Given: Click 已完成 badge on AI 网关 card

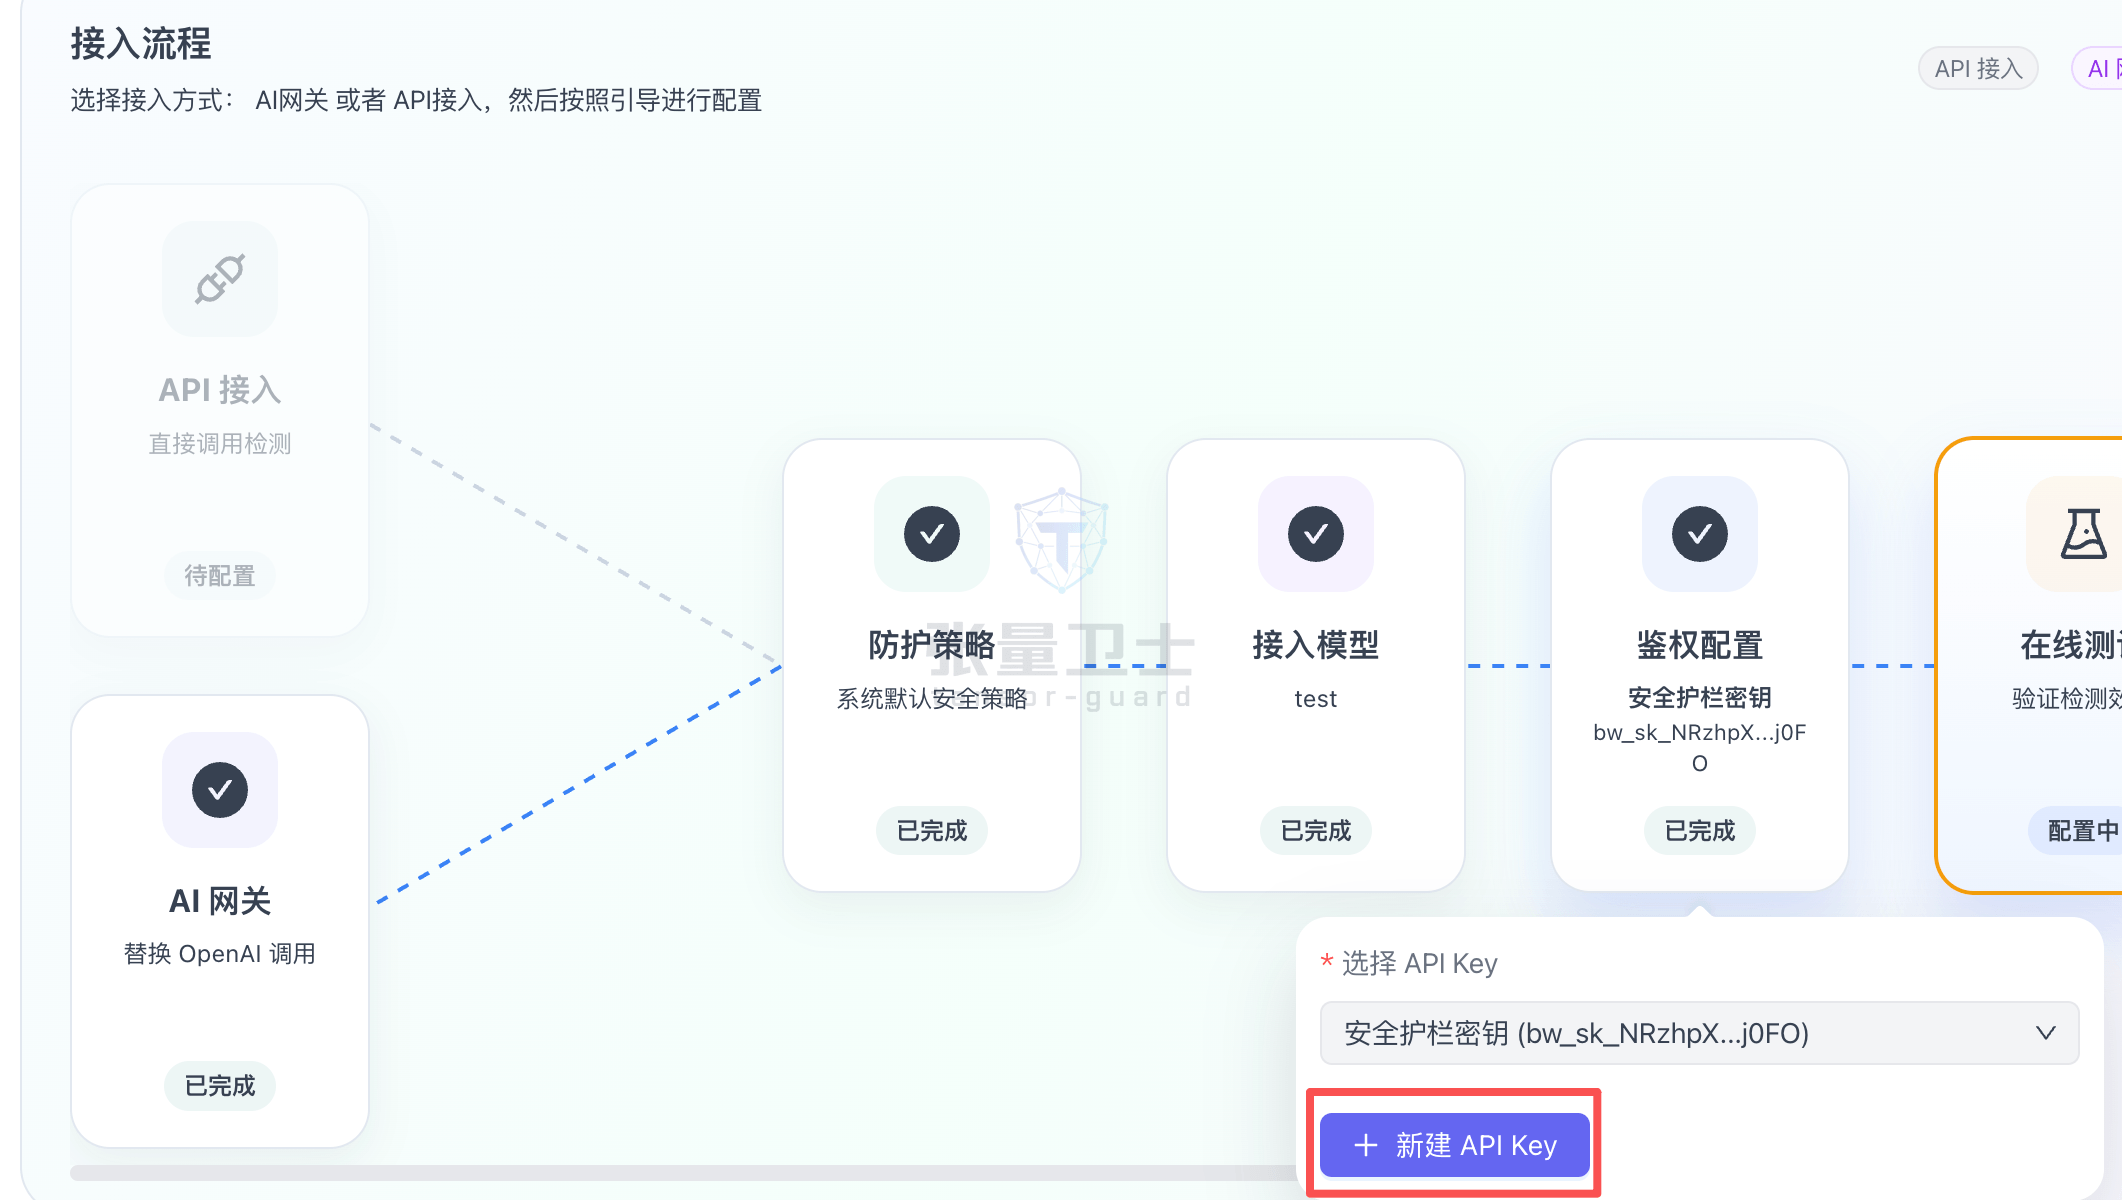Looking at the screenshot, I should point(220,1086).
